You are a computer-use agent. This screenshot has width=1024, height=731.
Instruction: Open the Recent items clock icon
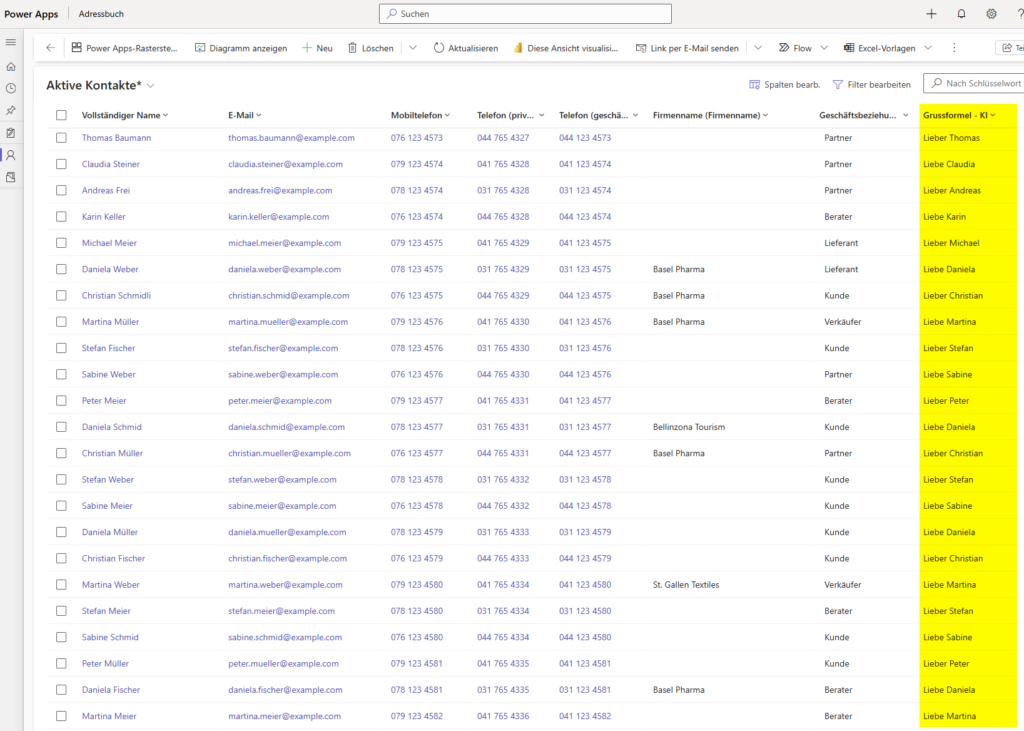11,88
